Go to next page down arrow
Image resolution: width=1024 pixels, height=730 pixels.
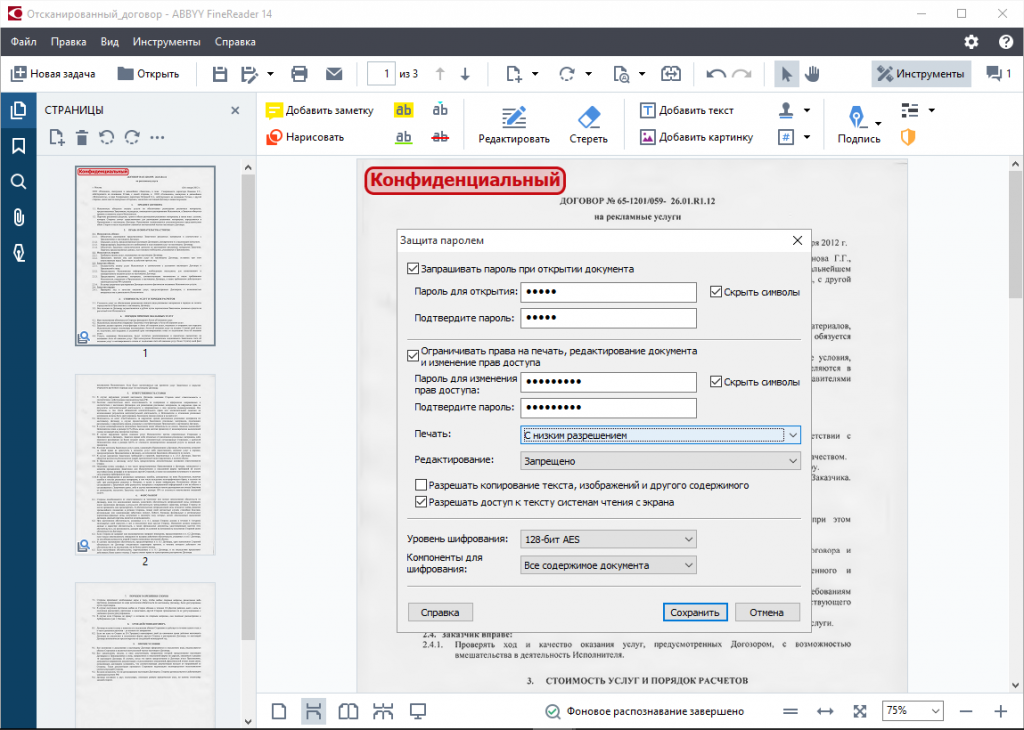[x=465, y=74]
